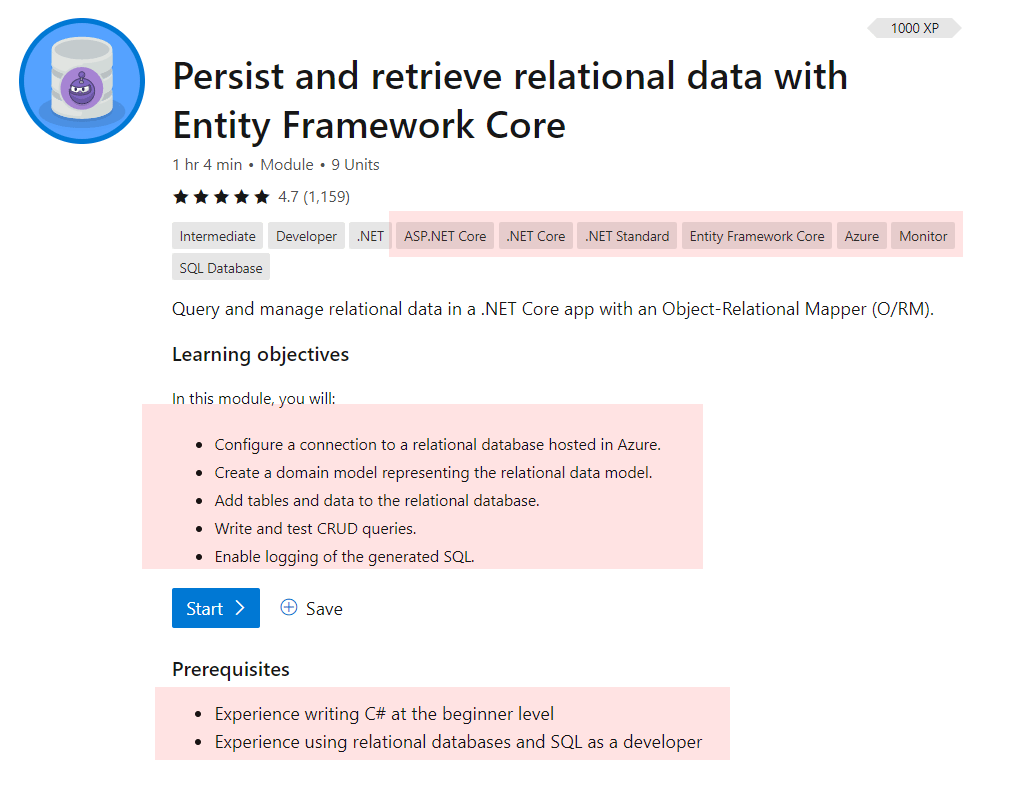Click the plus icon next to Save
The image size is (1022, 788).
tap(288, 608)
